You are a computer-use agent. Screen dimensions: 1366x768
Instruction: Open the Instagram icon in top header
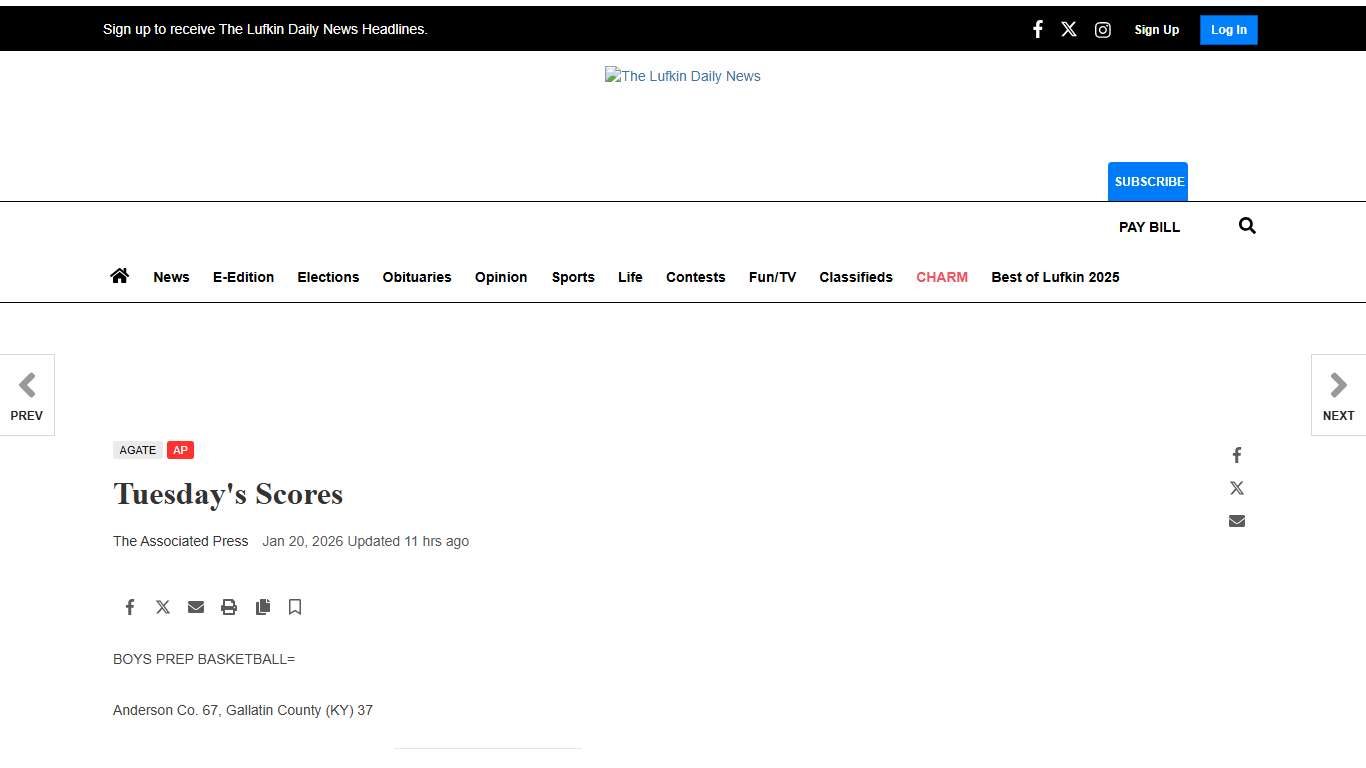coord(1102,30)
